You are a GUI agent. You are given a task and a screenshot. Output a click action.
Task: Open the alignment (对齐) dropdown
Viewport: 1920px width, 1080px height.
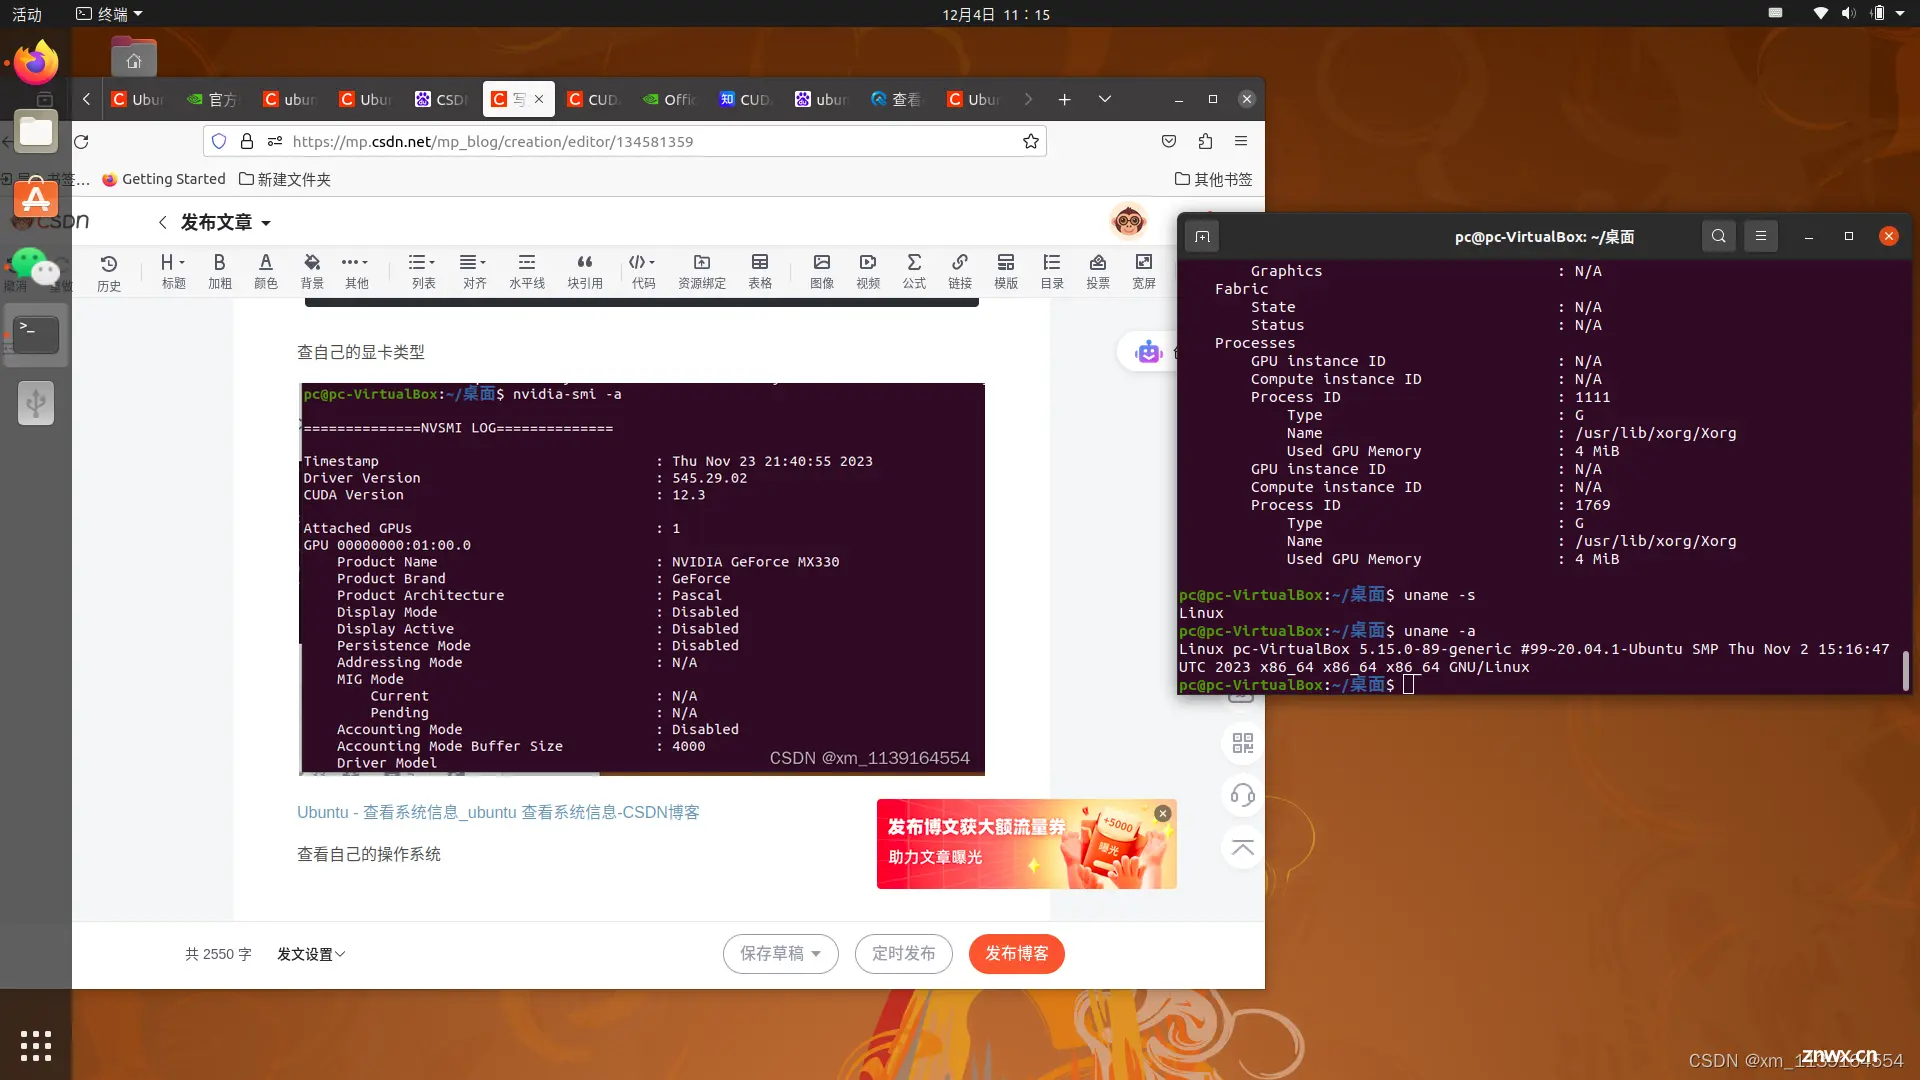474,272
